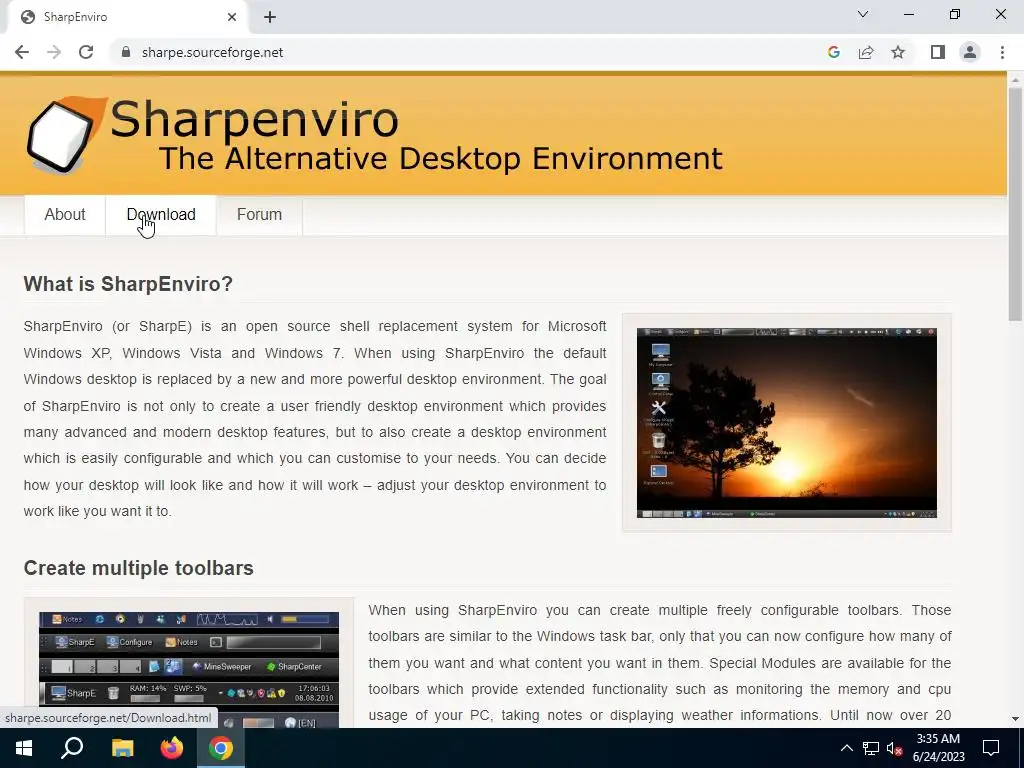This screenshot has height=768, width=1024.
Task: Open the notification center icon
Action: [991, 748]
